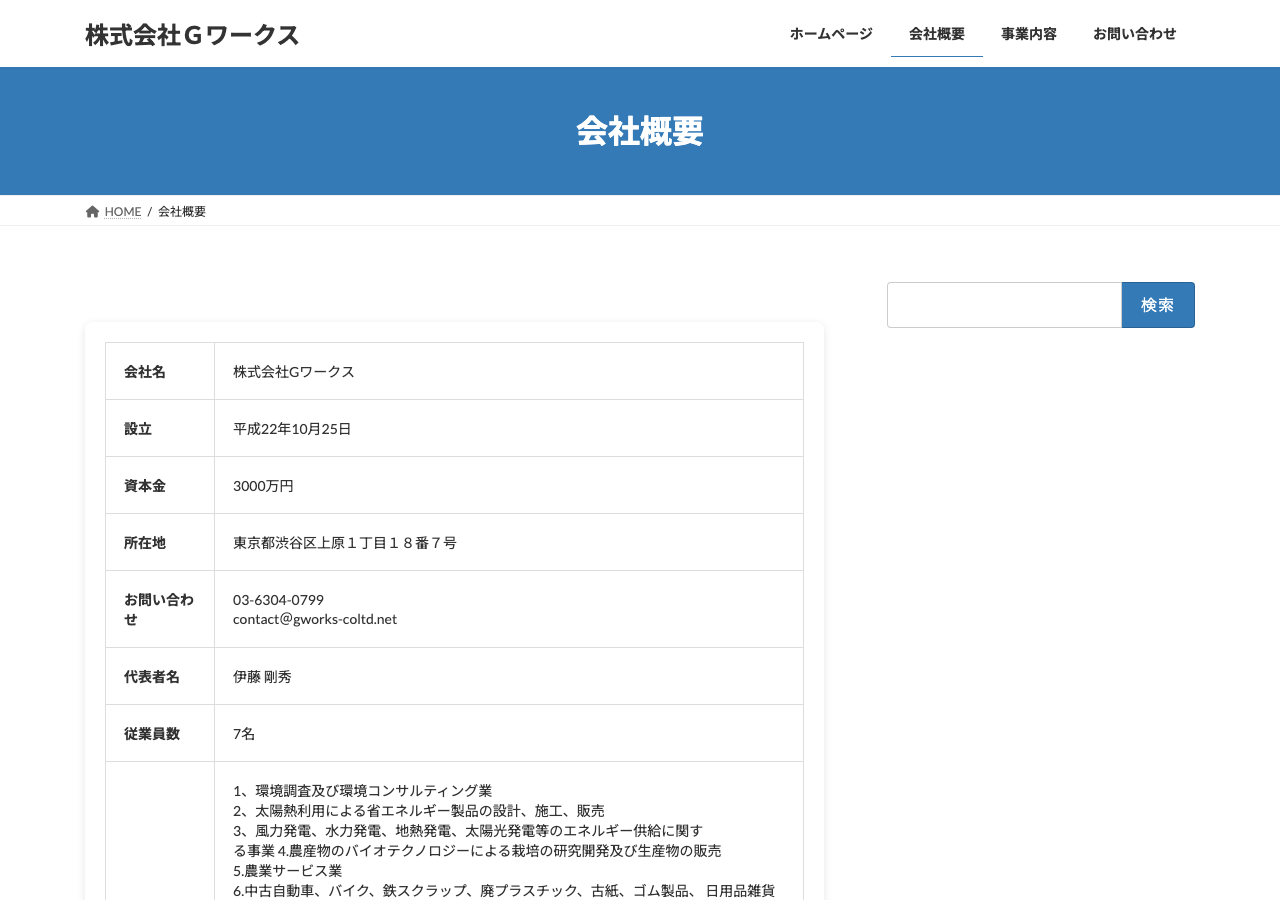Click line 5.農業サービス業
This screenshot has width=1280, height=900.
pyautogui.click(x=288, y=870)
